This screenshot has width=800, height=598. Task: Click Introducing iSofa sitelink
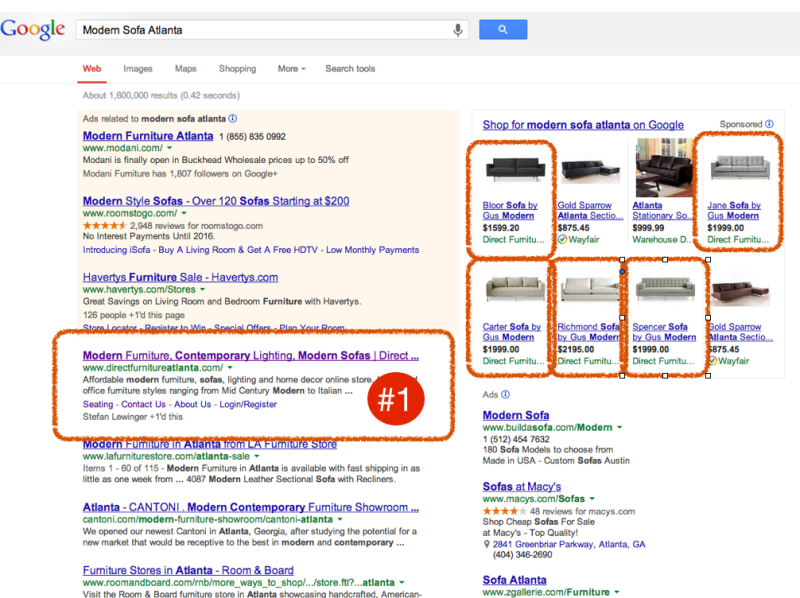click(x=116, y=250)
